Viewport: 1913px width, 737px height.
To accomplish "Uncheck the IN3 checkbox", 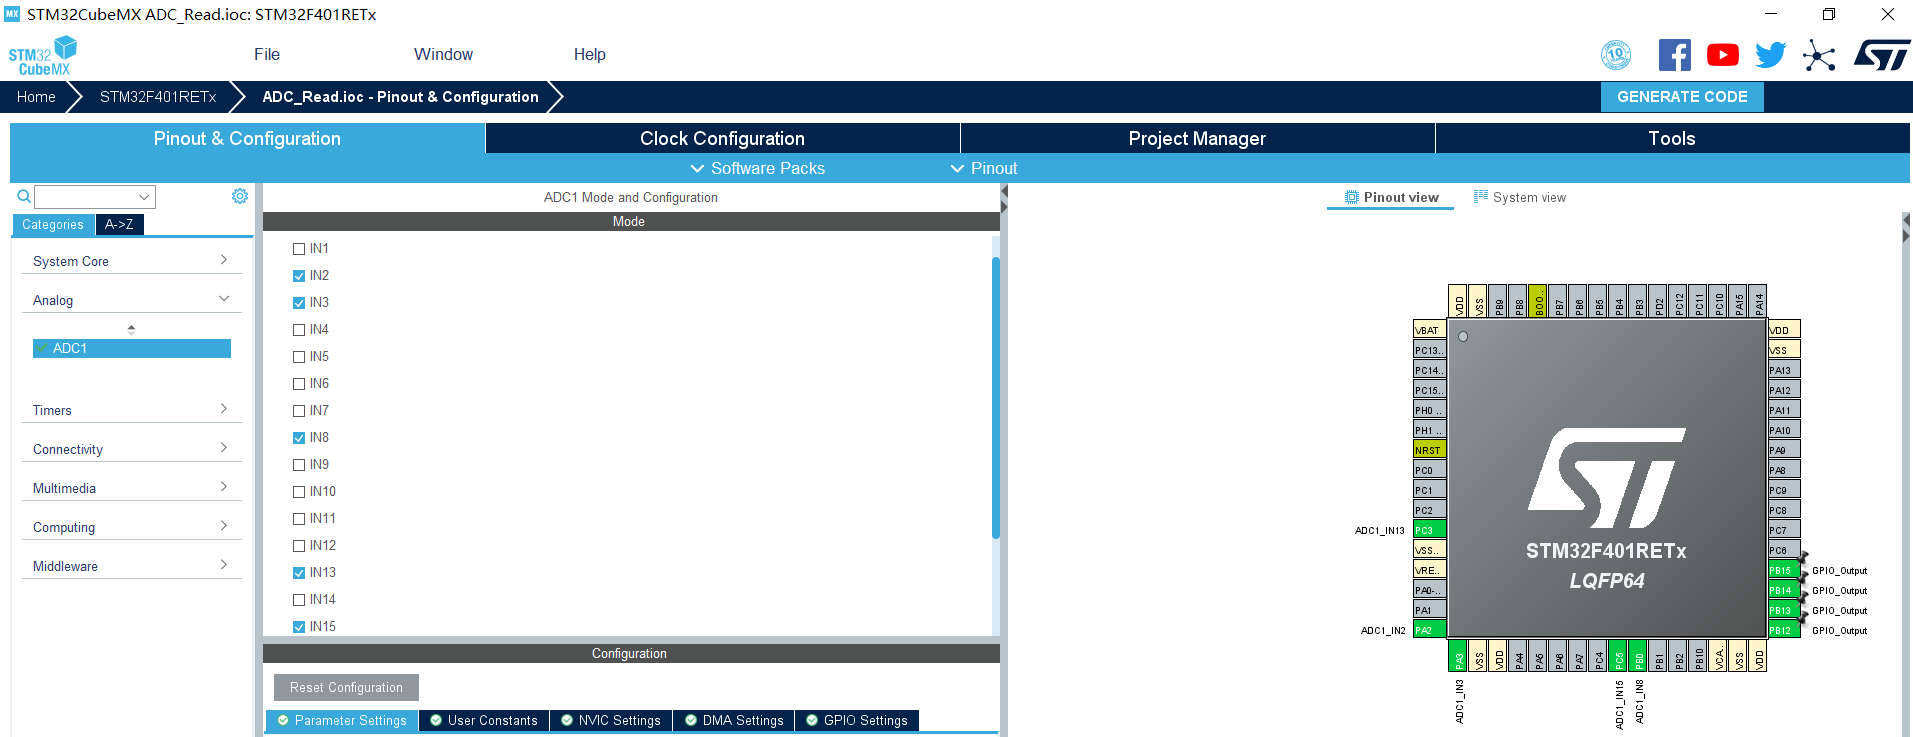I will click(x=299, y=303).
